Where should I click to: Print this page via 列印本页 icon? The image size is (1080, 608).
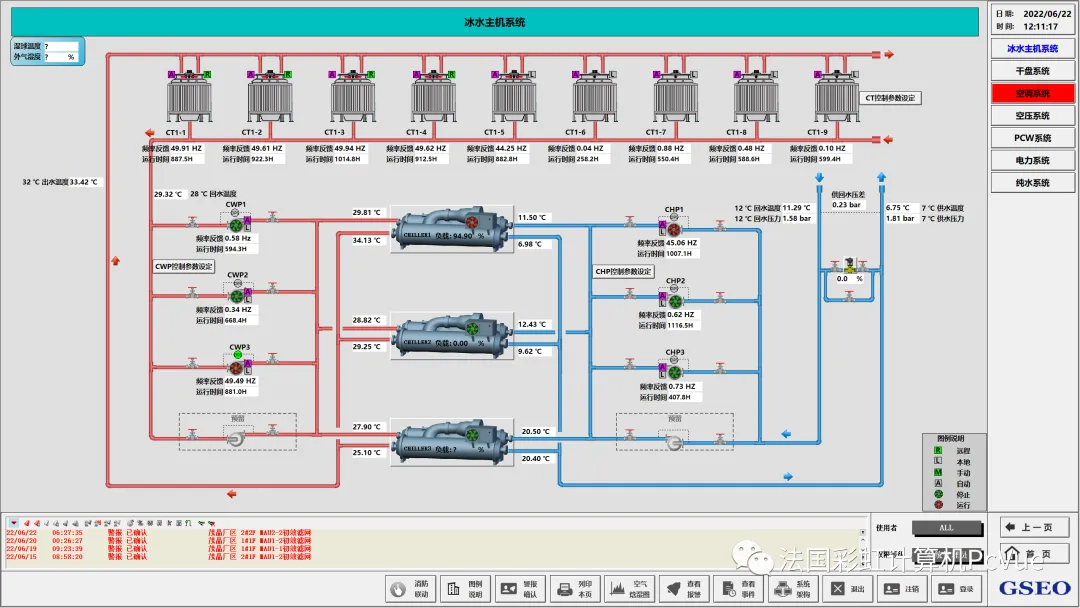[x=574, y=589]
